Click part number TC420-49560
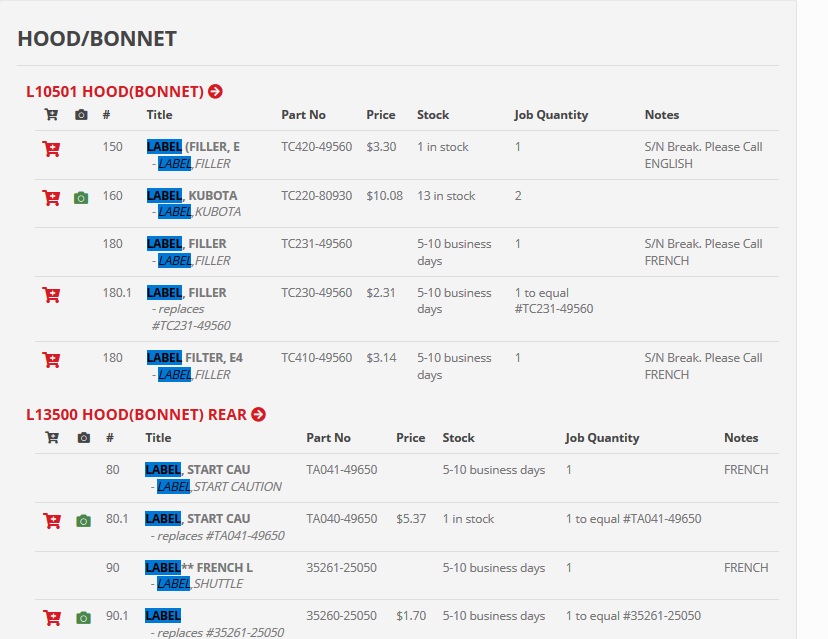The height and width of the screenshot is (639, 828). click(x=316, y=147)
